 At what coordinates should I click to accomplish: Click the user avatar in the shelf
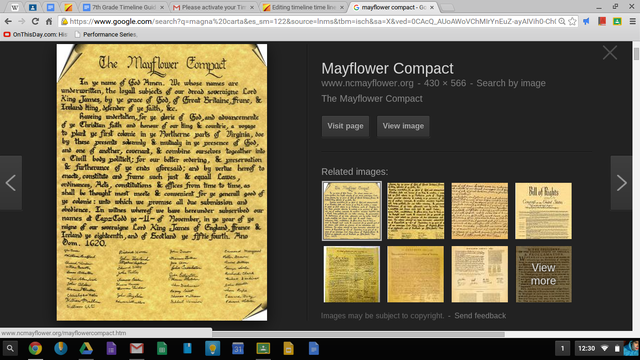point(631,349)
